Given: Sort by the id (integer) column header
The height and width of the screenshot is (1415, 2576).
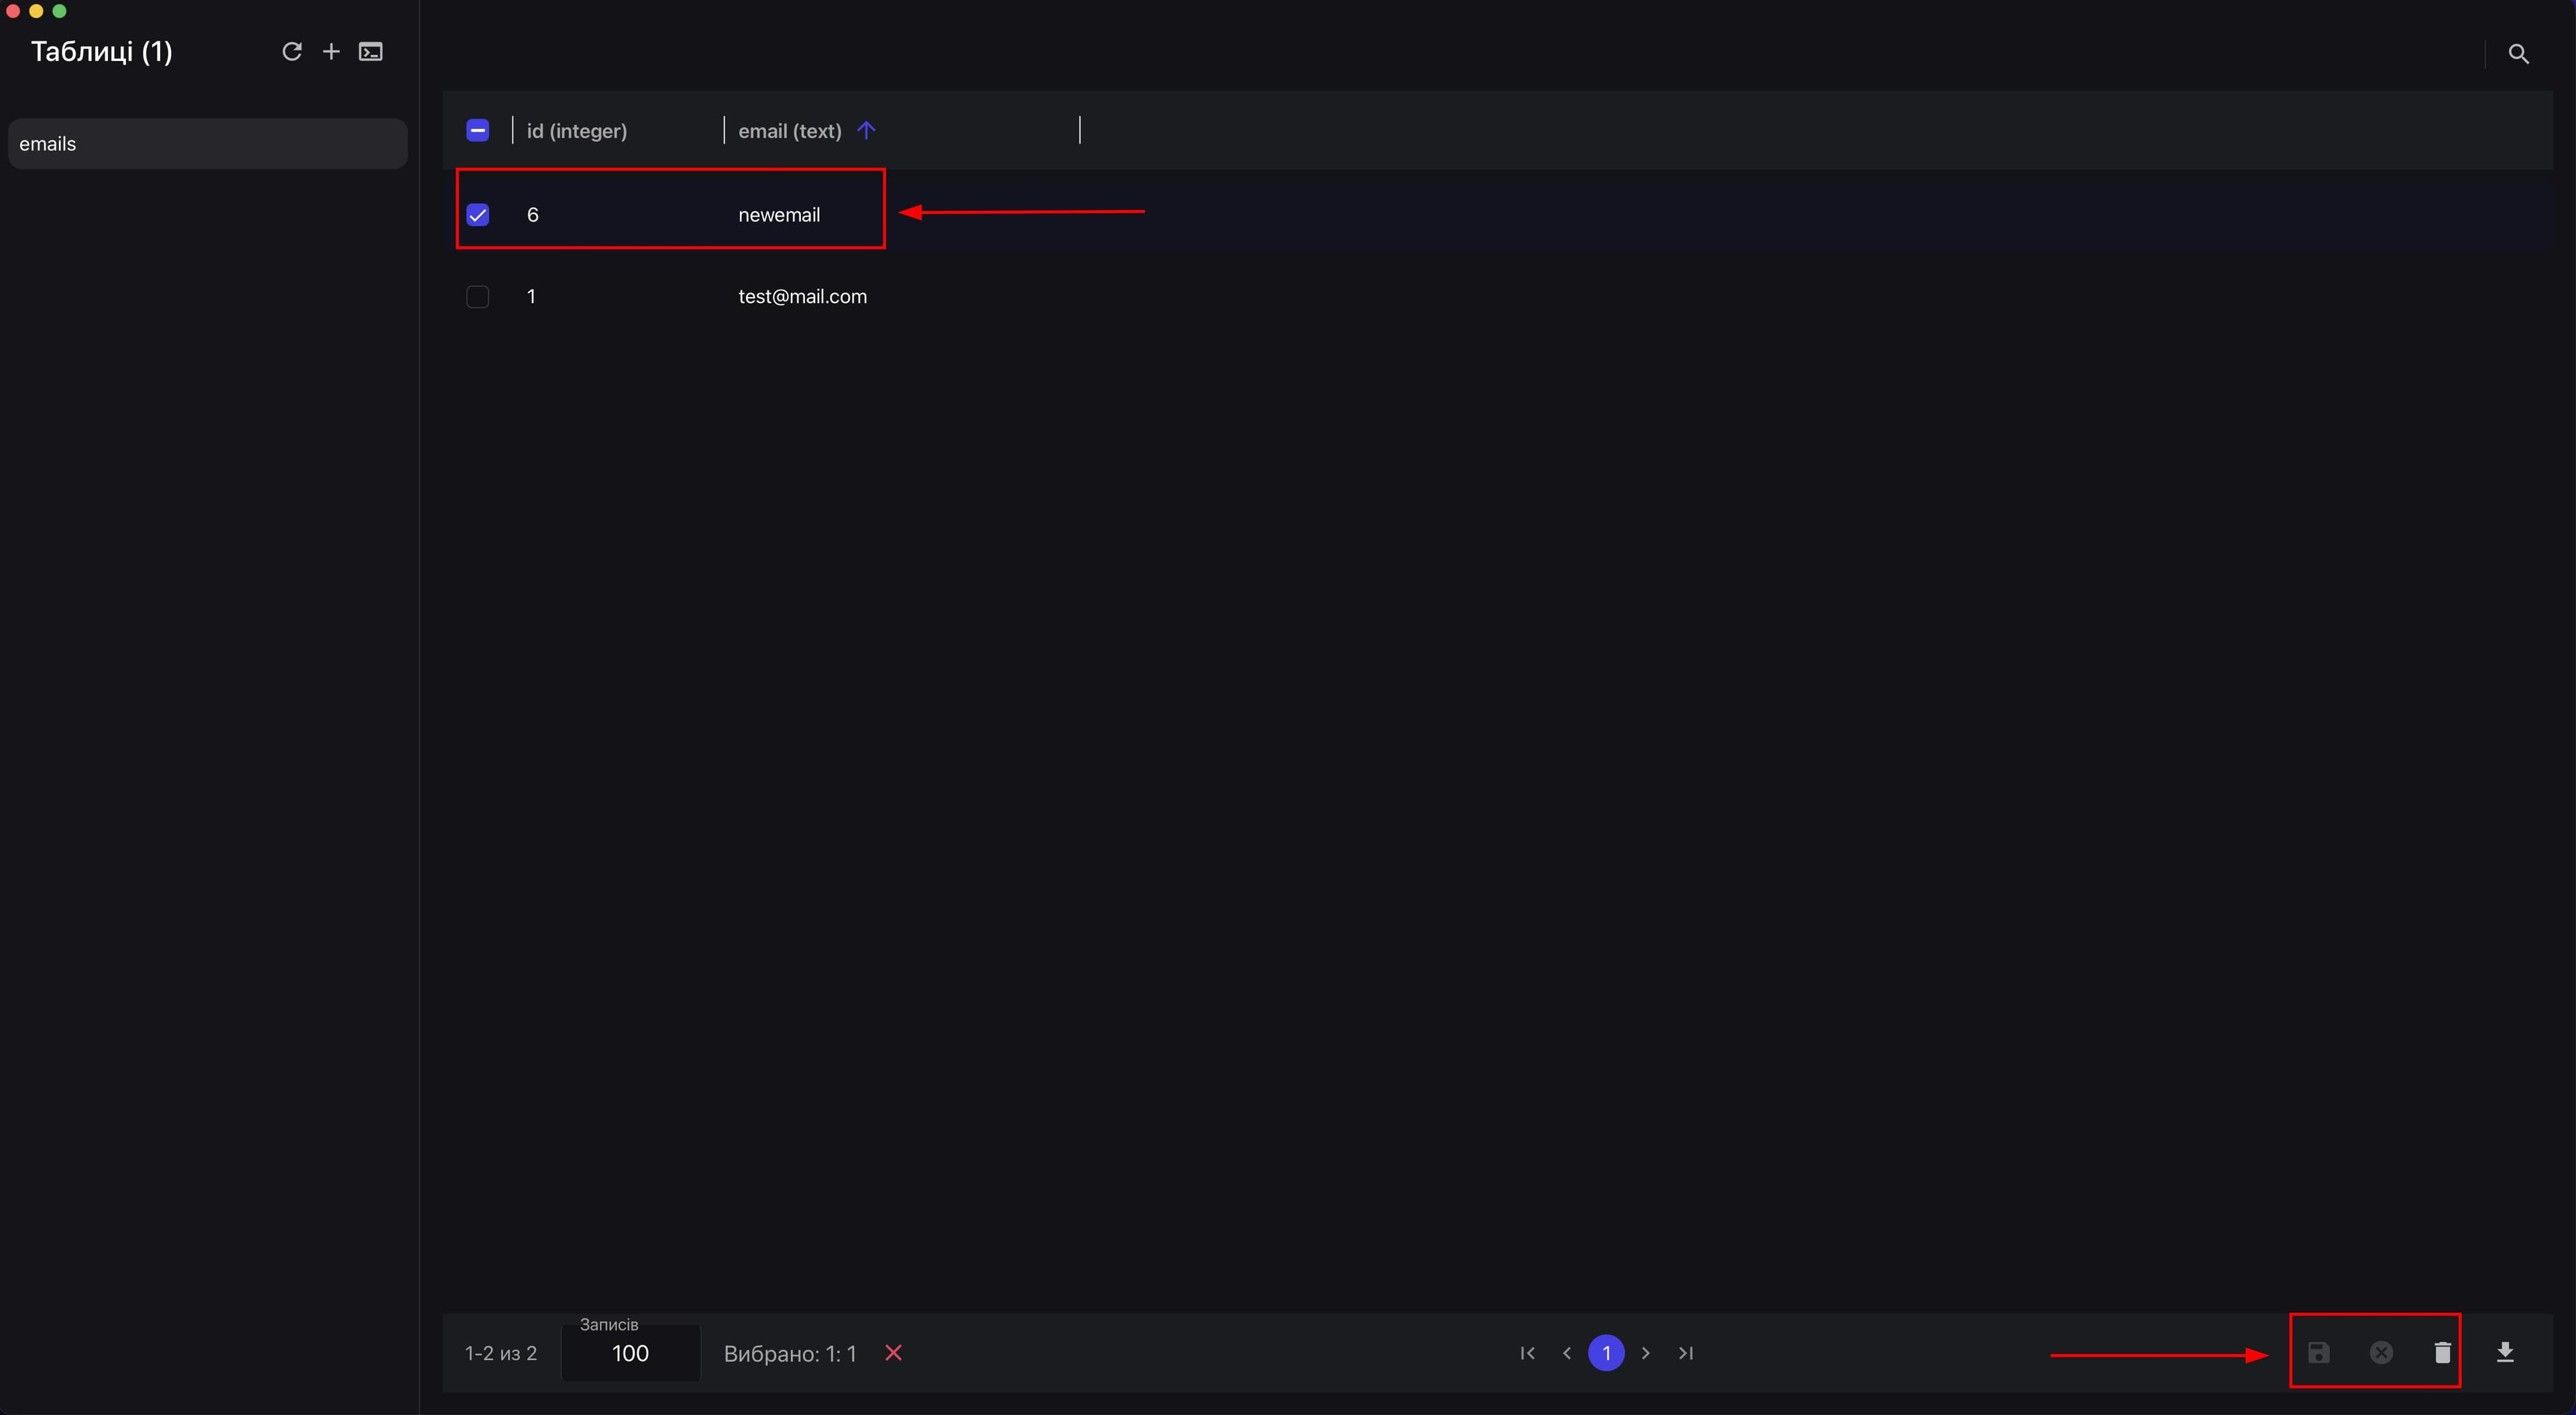Looking at the screenshot, I should tap(577, 131).
